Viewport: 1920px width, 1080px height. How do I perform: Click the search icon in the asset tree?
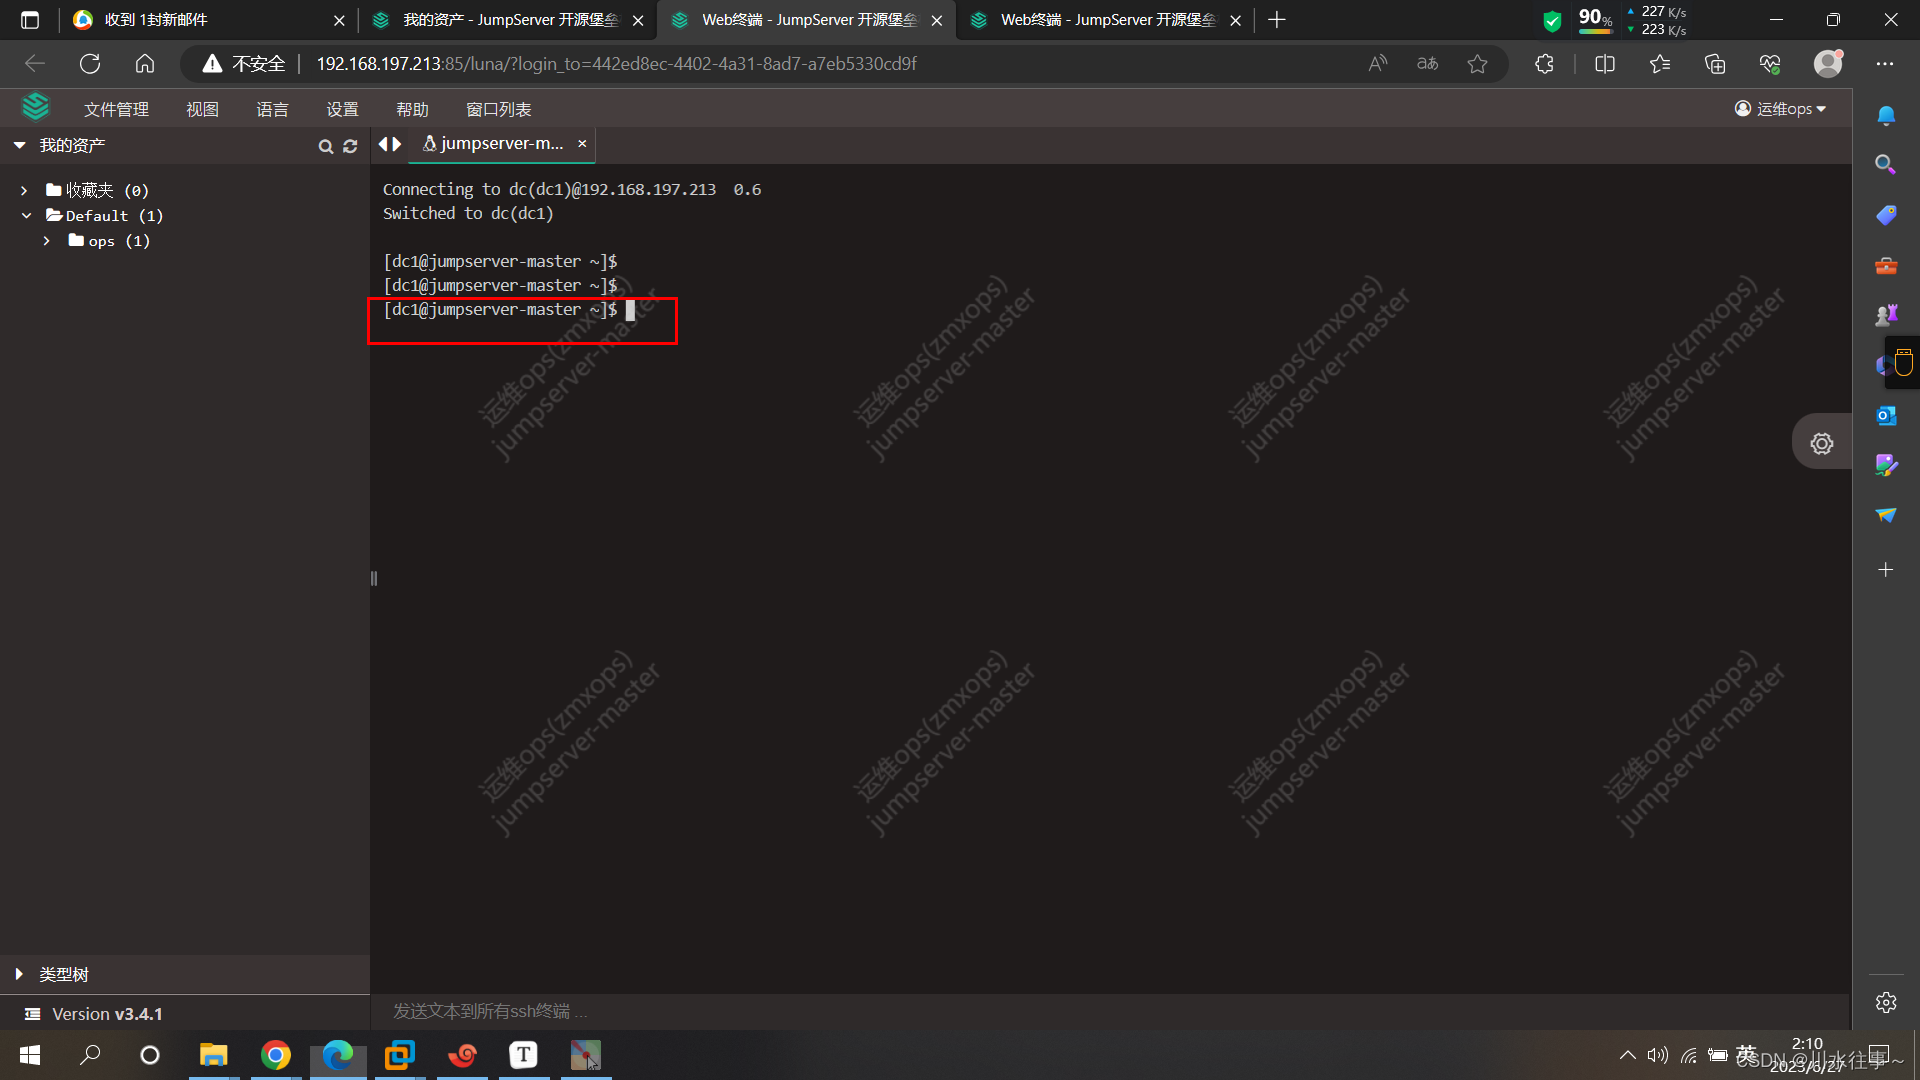[325, 146]
